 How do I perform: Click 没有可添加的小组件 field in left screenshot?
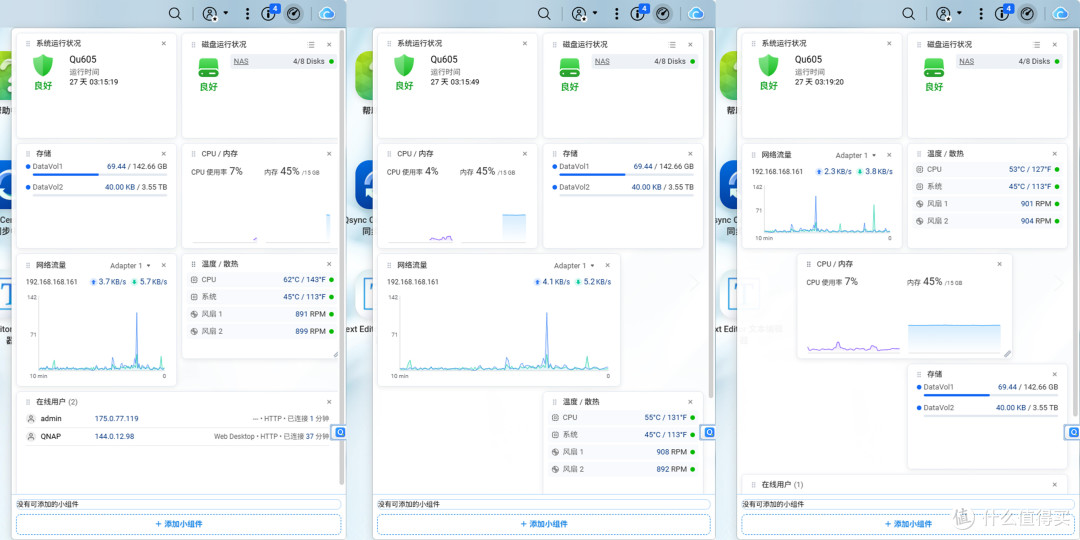point(178,504)
